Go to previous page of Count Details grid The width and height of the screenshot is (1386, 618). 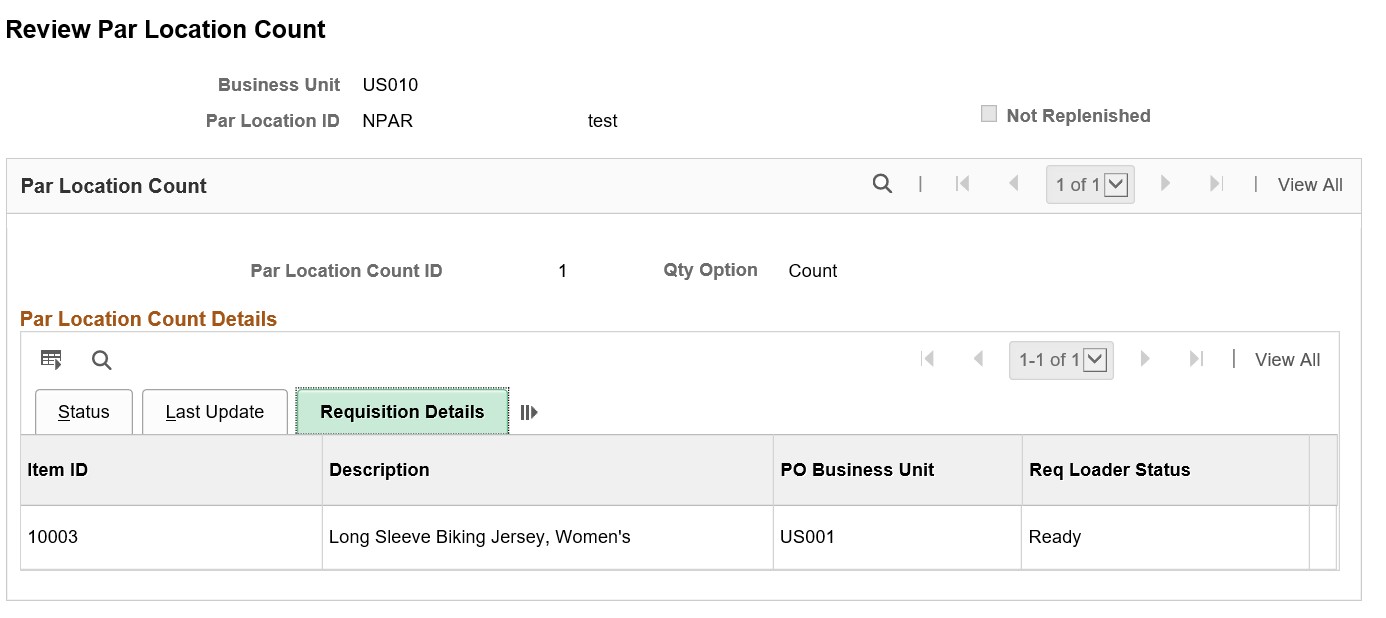978,359
